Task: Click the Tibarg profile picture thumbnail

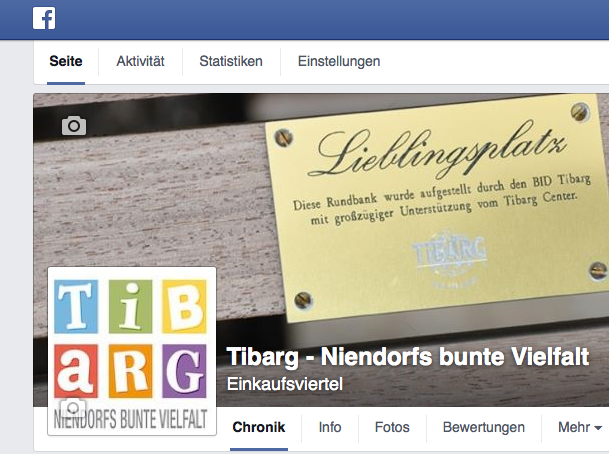Action: (x=132, y=351)
